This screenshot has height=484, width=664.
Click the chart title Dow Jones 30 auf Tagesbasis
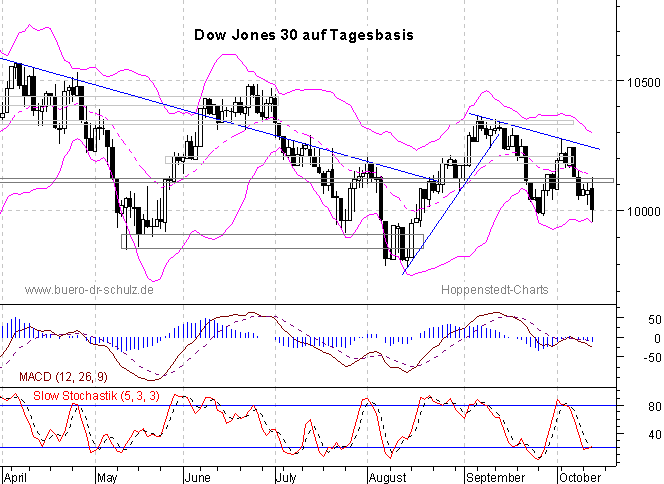pos(303,34)
